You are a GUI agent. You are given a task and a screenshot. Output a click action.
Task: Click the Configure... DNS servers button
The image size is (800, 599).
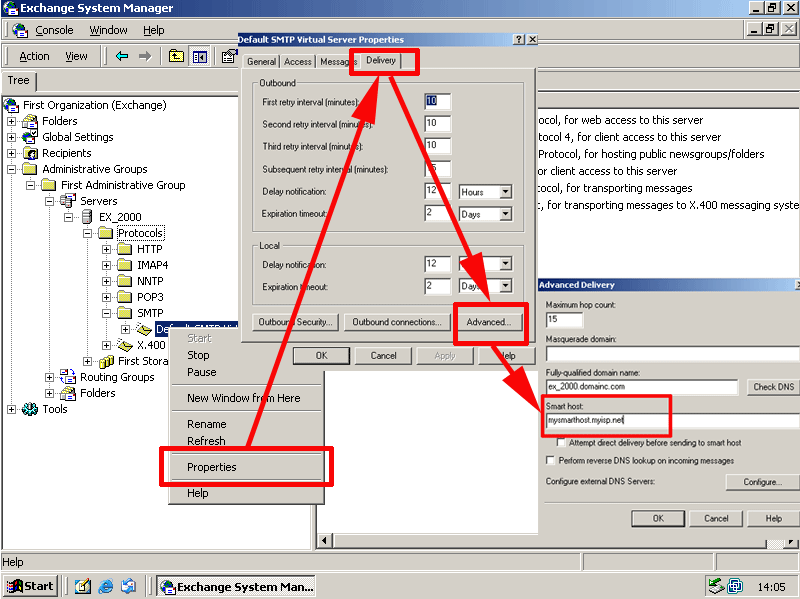click(762, 482)
